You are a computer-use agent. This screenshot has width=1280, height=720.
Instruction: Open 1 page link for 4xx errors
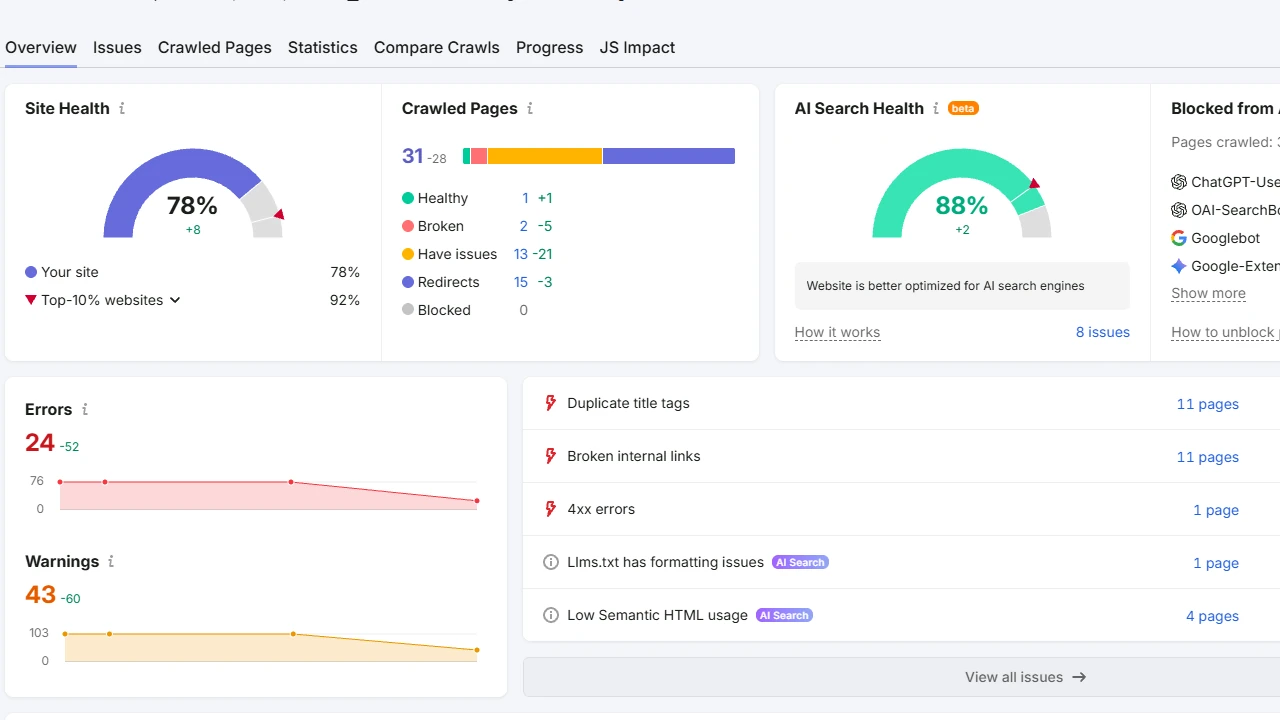(x=1216, y=510)
